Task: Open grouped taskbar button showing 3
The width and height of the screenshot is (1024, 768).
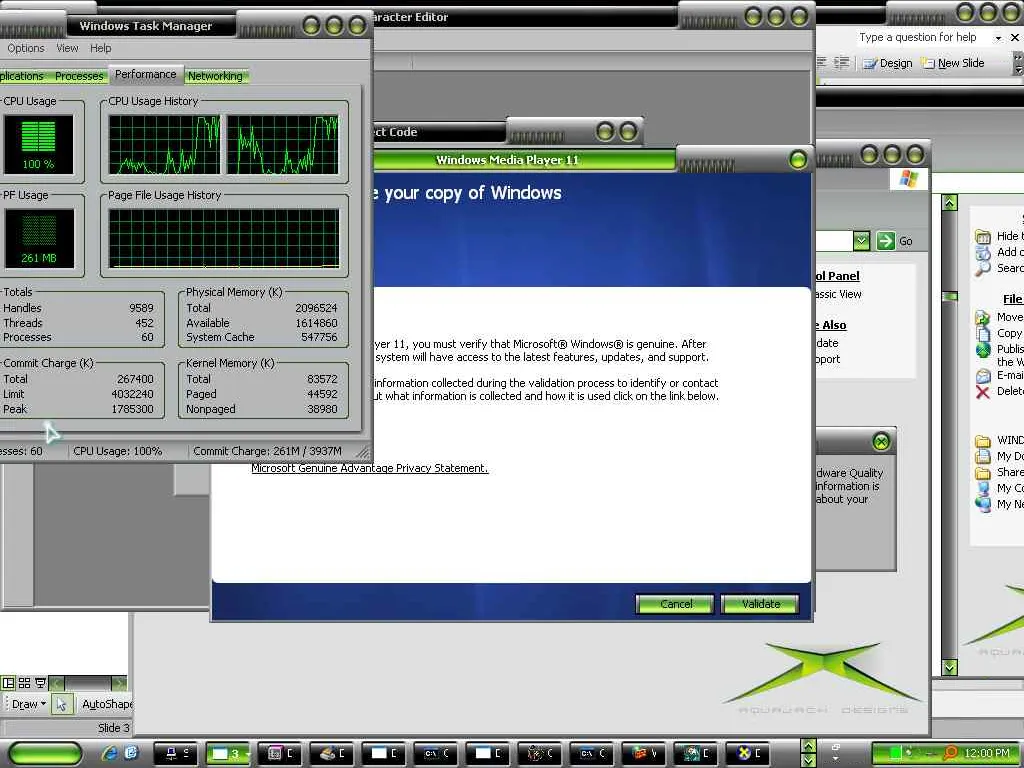Action: (228, 753)
